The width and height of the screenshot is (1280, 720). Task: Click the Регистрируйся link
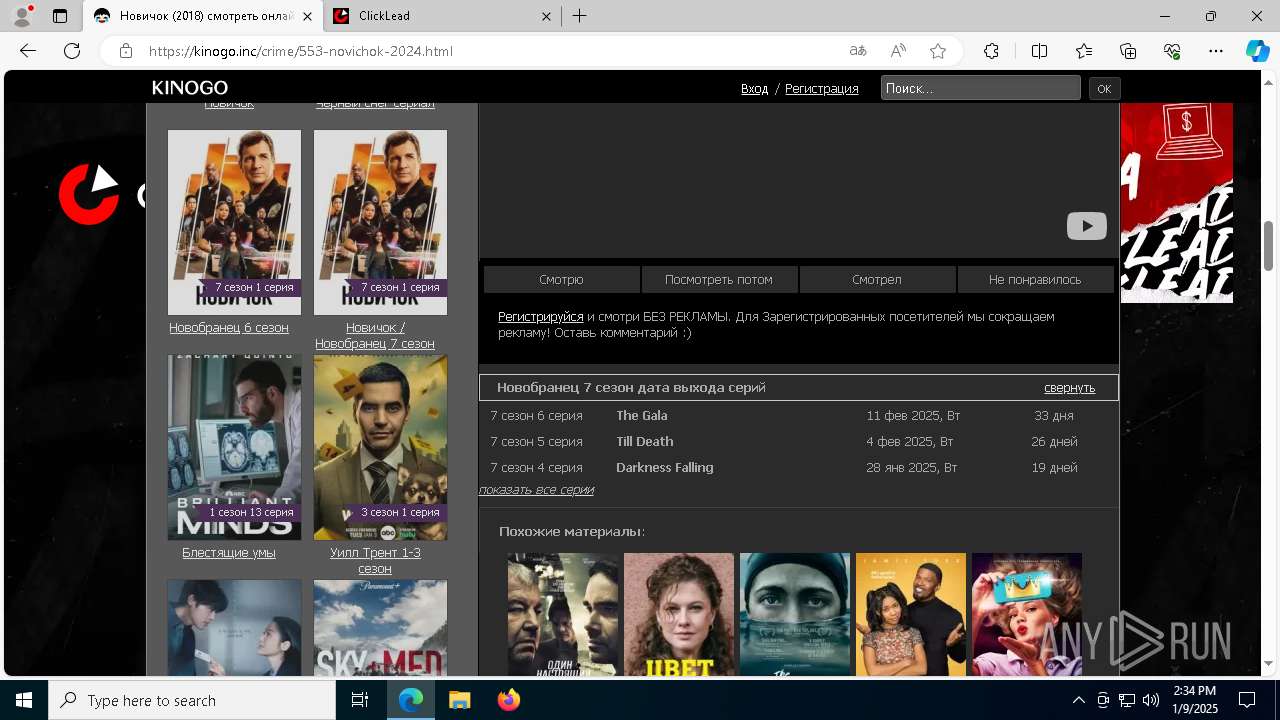[541, 316]
